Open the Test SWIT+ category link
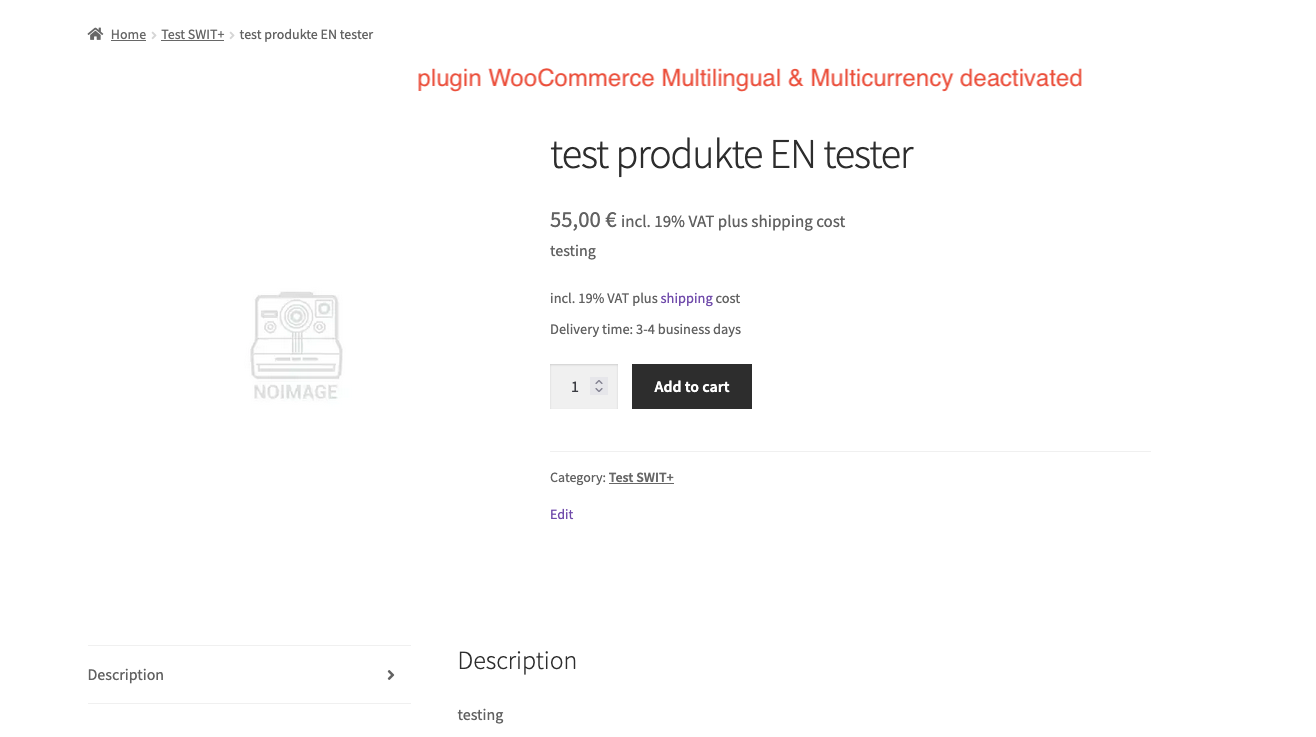Viewport: 1316px width, 737px height. 641,477
